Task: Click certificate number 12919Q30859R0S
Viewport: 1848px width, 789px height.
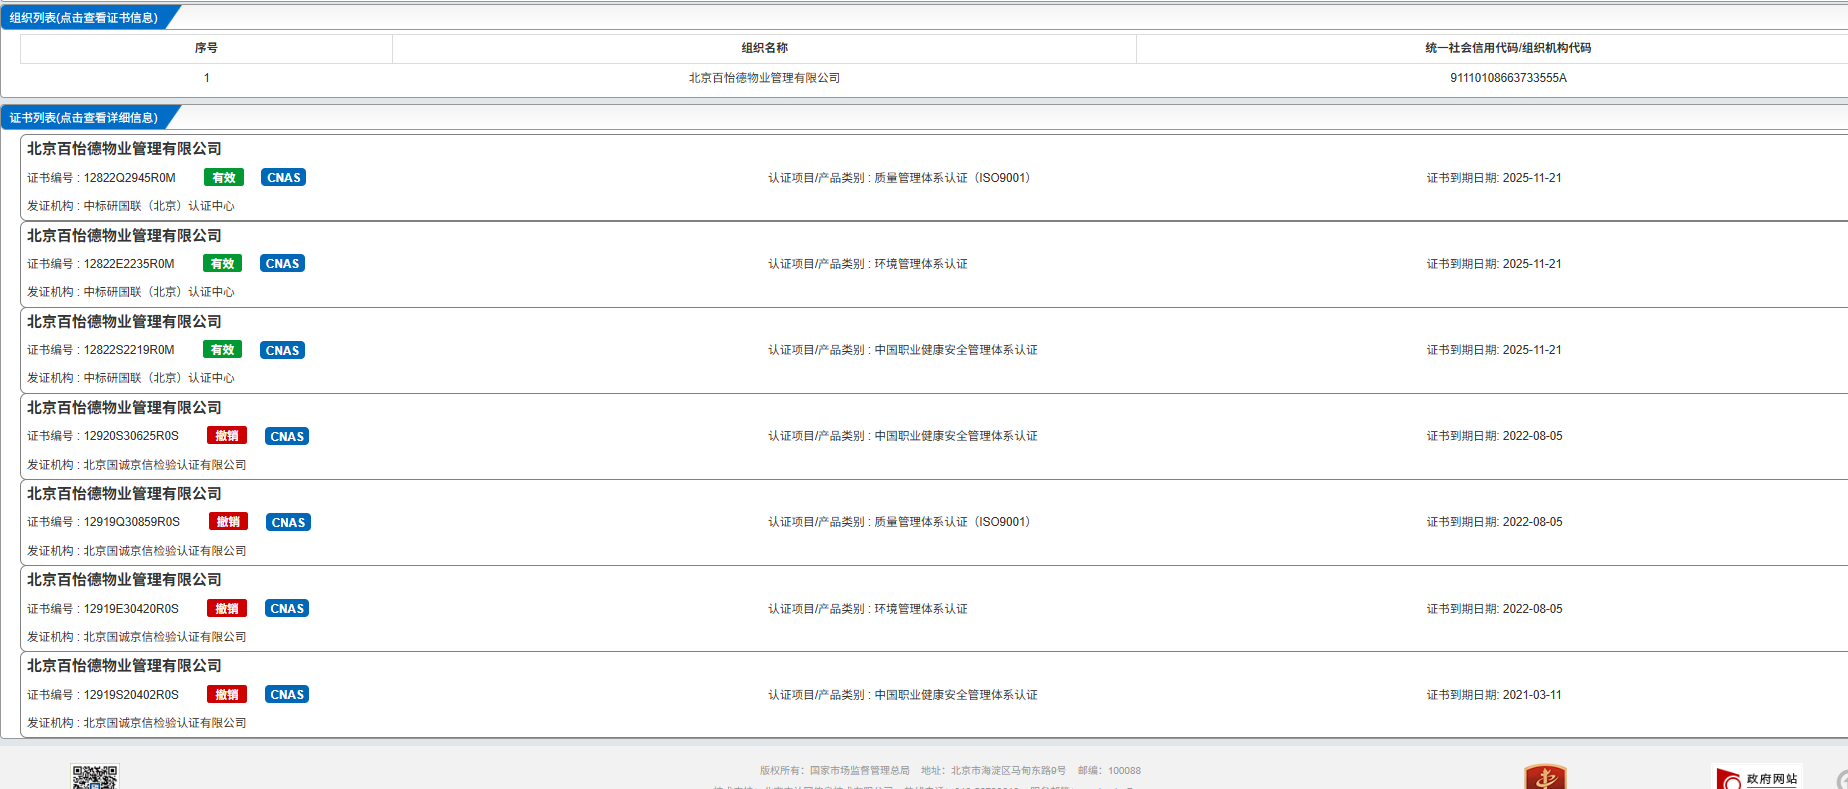Action: pyautogui.click(x=132, y=522)
